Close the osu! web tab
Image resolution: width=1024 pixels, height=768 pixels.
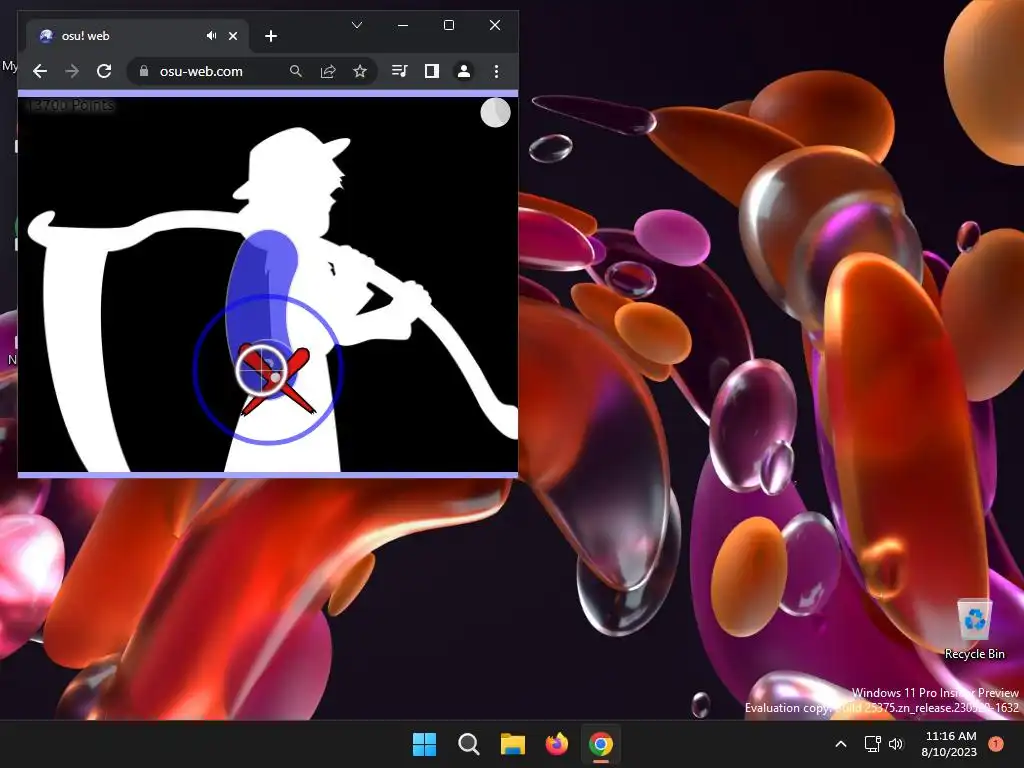point(233,36)
